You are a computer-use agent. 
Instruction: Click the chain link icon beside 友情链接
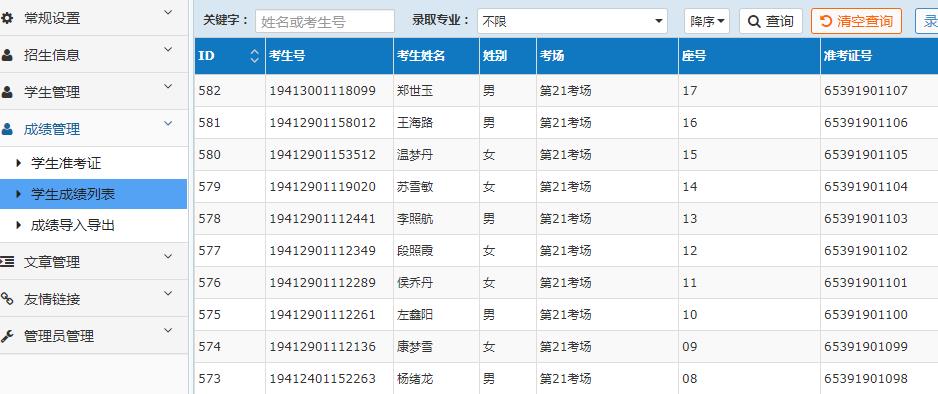[7, 299]
